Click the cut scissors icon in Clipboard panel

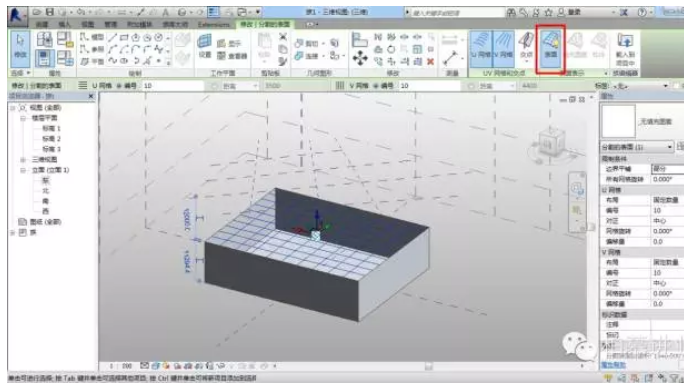coord(283,37)
